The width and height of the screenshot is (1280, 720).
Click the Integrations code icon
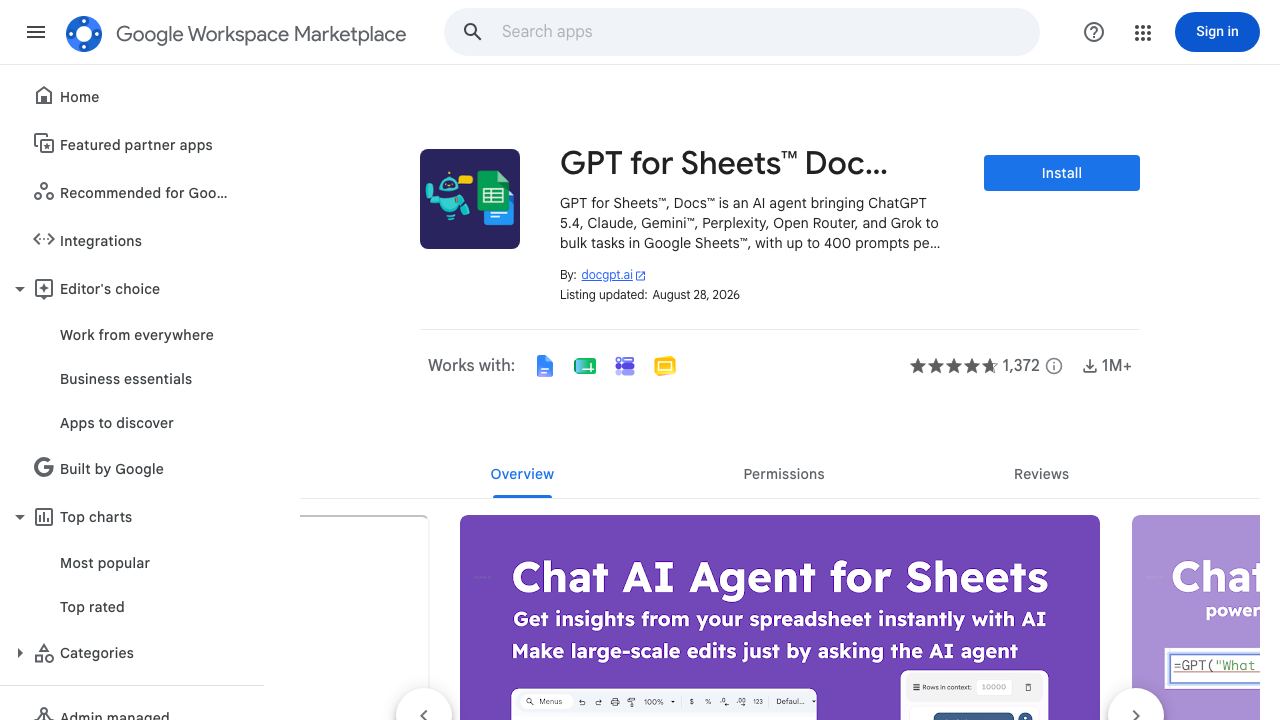tap(44, 239)
